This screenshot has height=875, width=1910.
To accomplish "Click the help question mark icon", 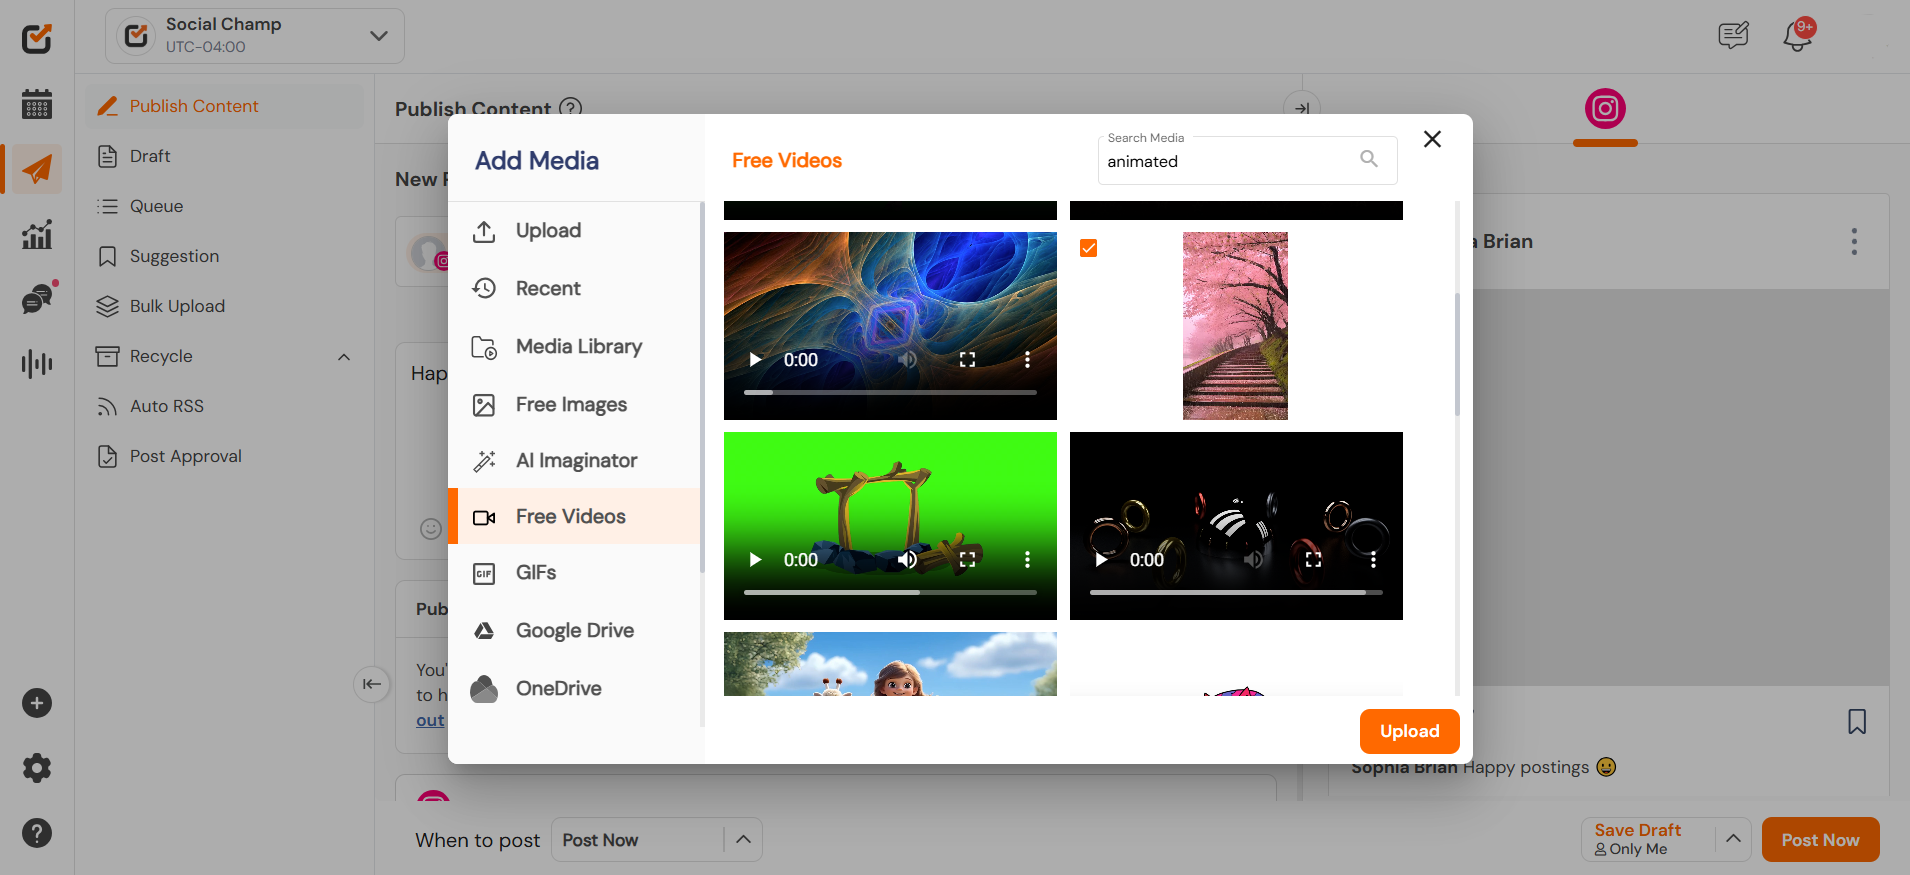I will 37,833.
